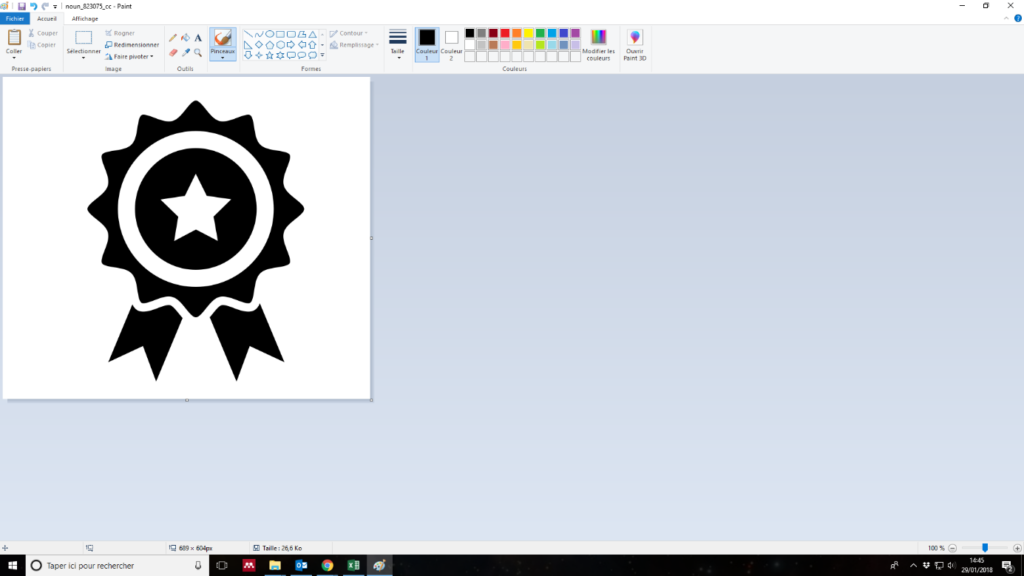Expand the Pinceaux brushes dropdown
The image size is (1024, 576).
pyautogui.click(x=223, y=57)
